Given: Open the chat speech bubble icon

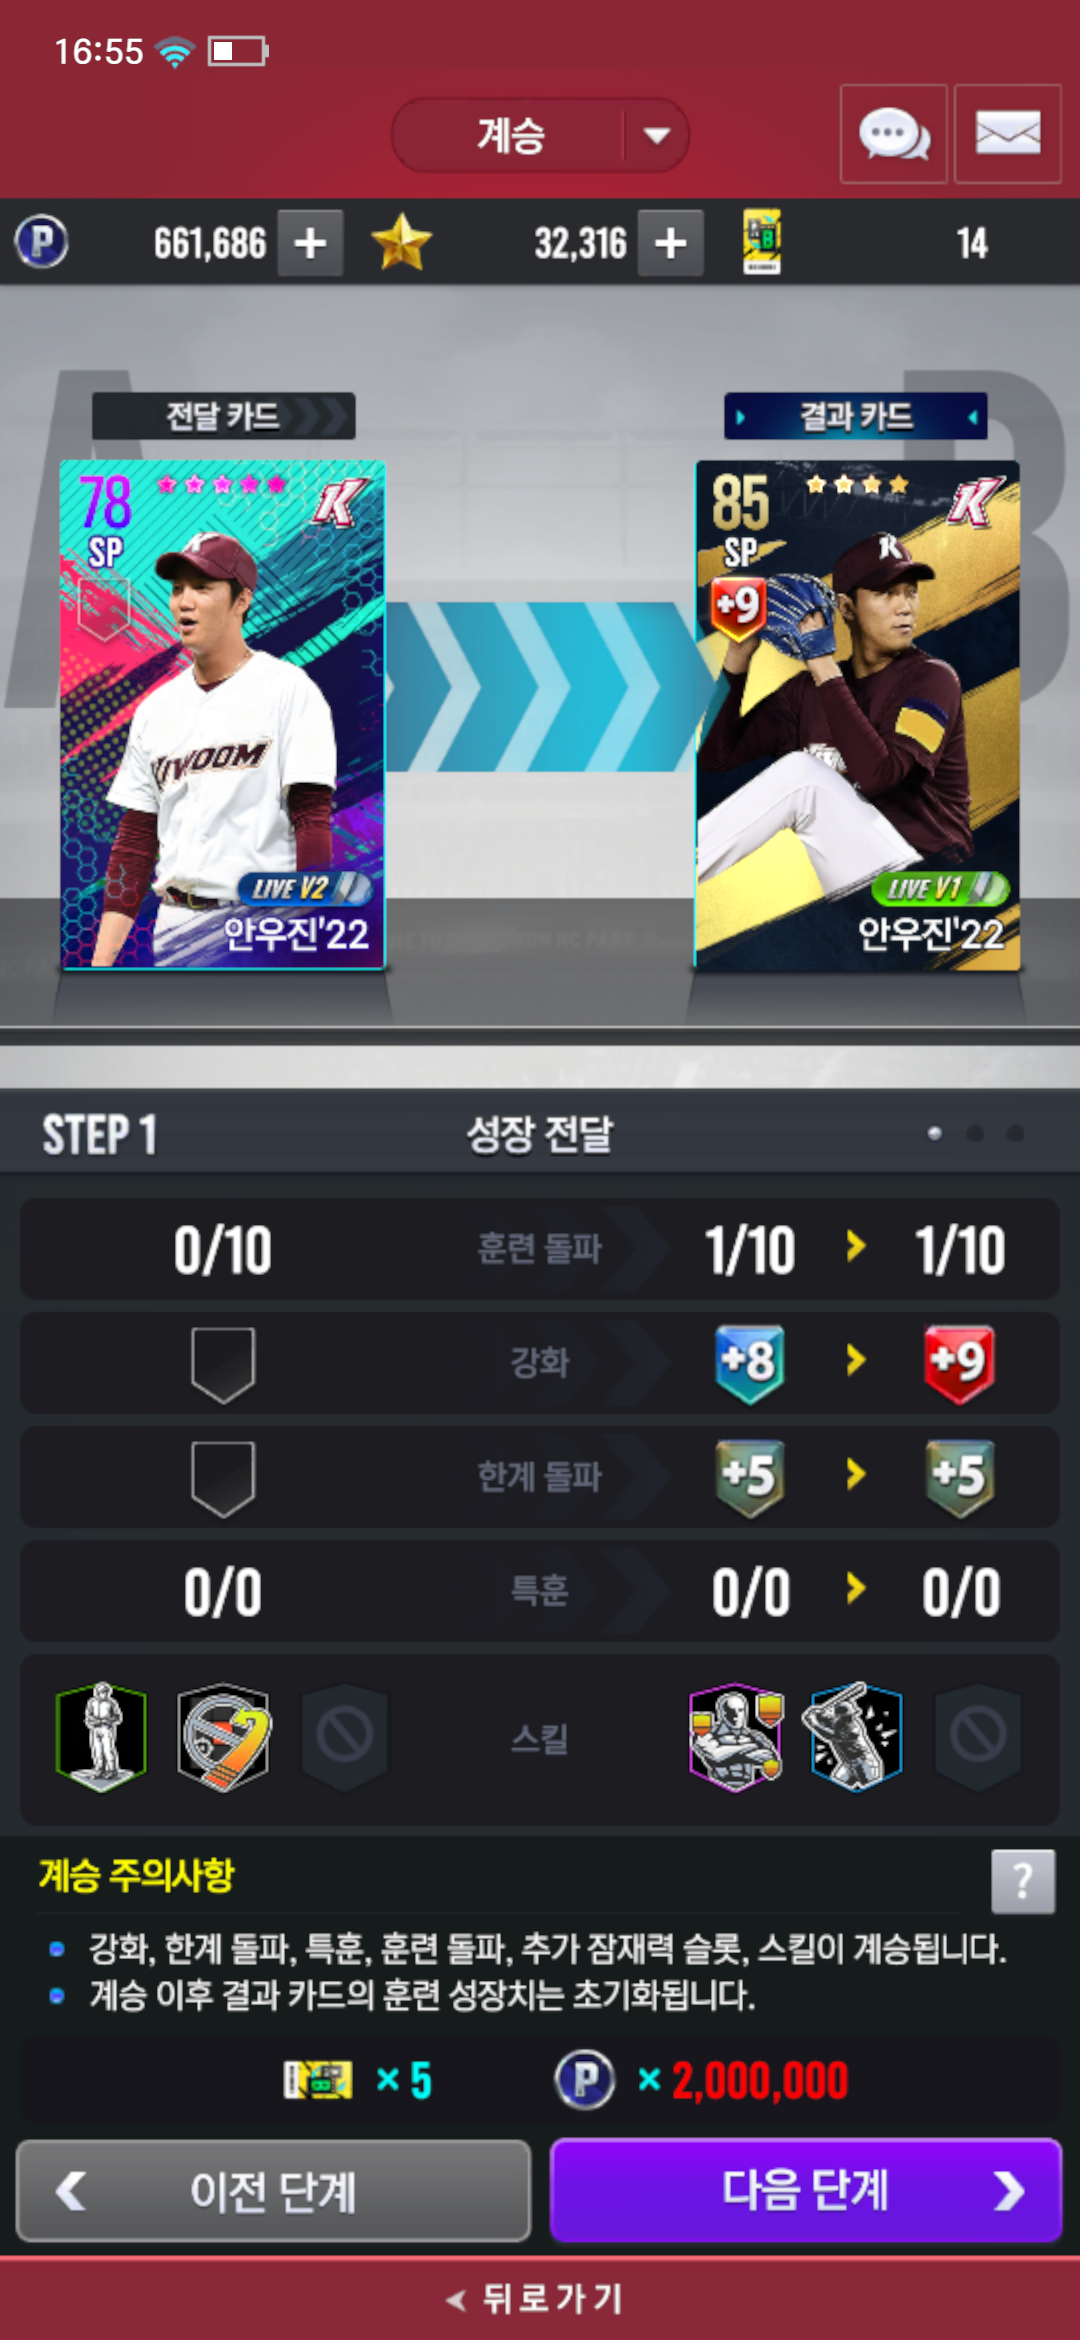Looking at the screenshot, I should 894,134.
